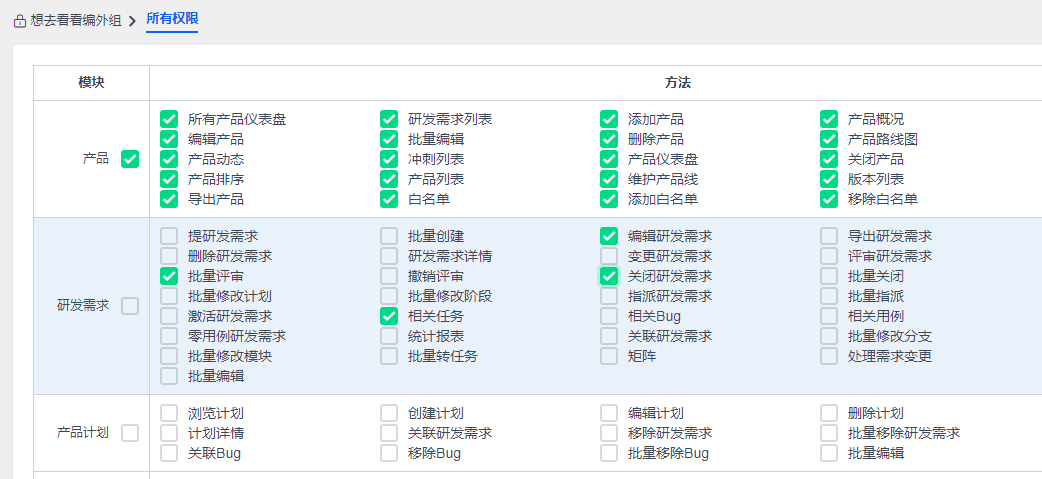Enable 导出研发需求 permission
This screenshot has width=1042, height=479.
[829, 236]
